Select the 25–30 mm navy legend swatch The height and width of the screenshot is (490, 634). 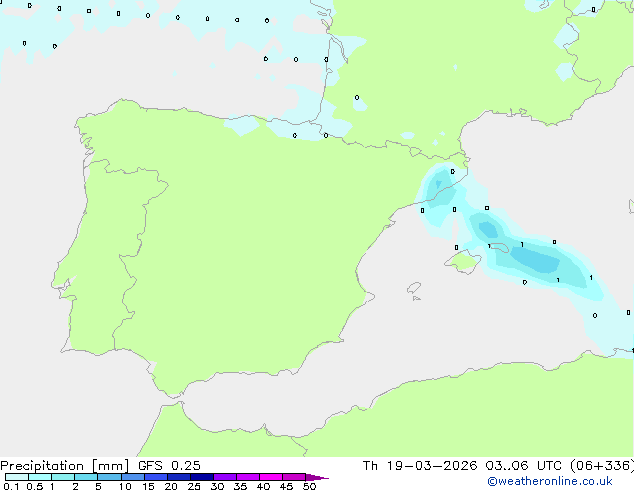pos(202,477)
